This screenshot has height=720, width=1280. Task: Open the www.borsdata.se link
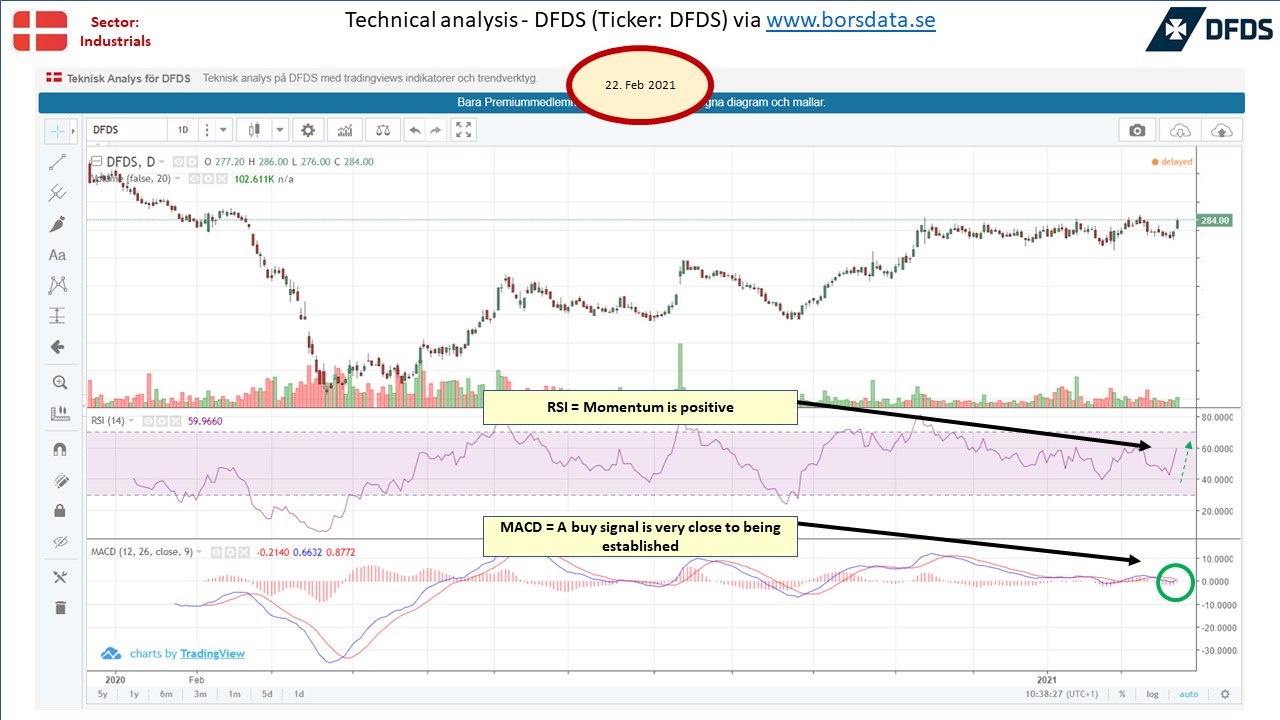pos(851,20)
